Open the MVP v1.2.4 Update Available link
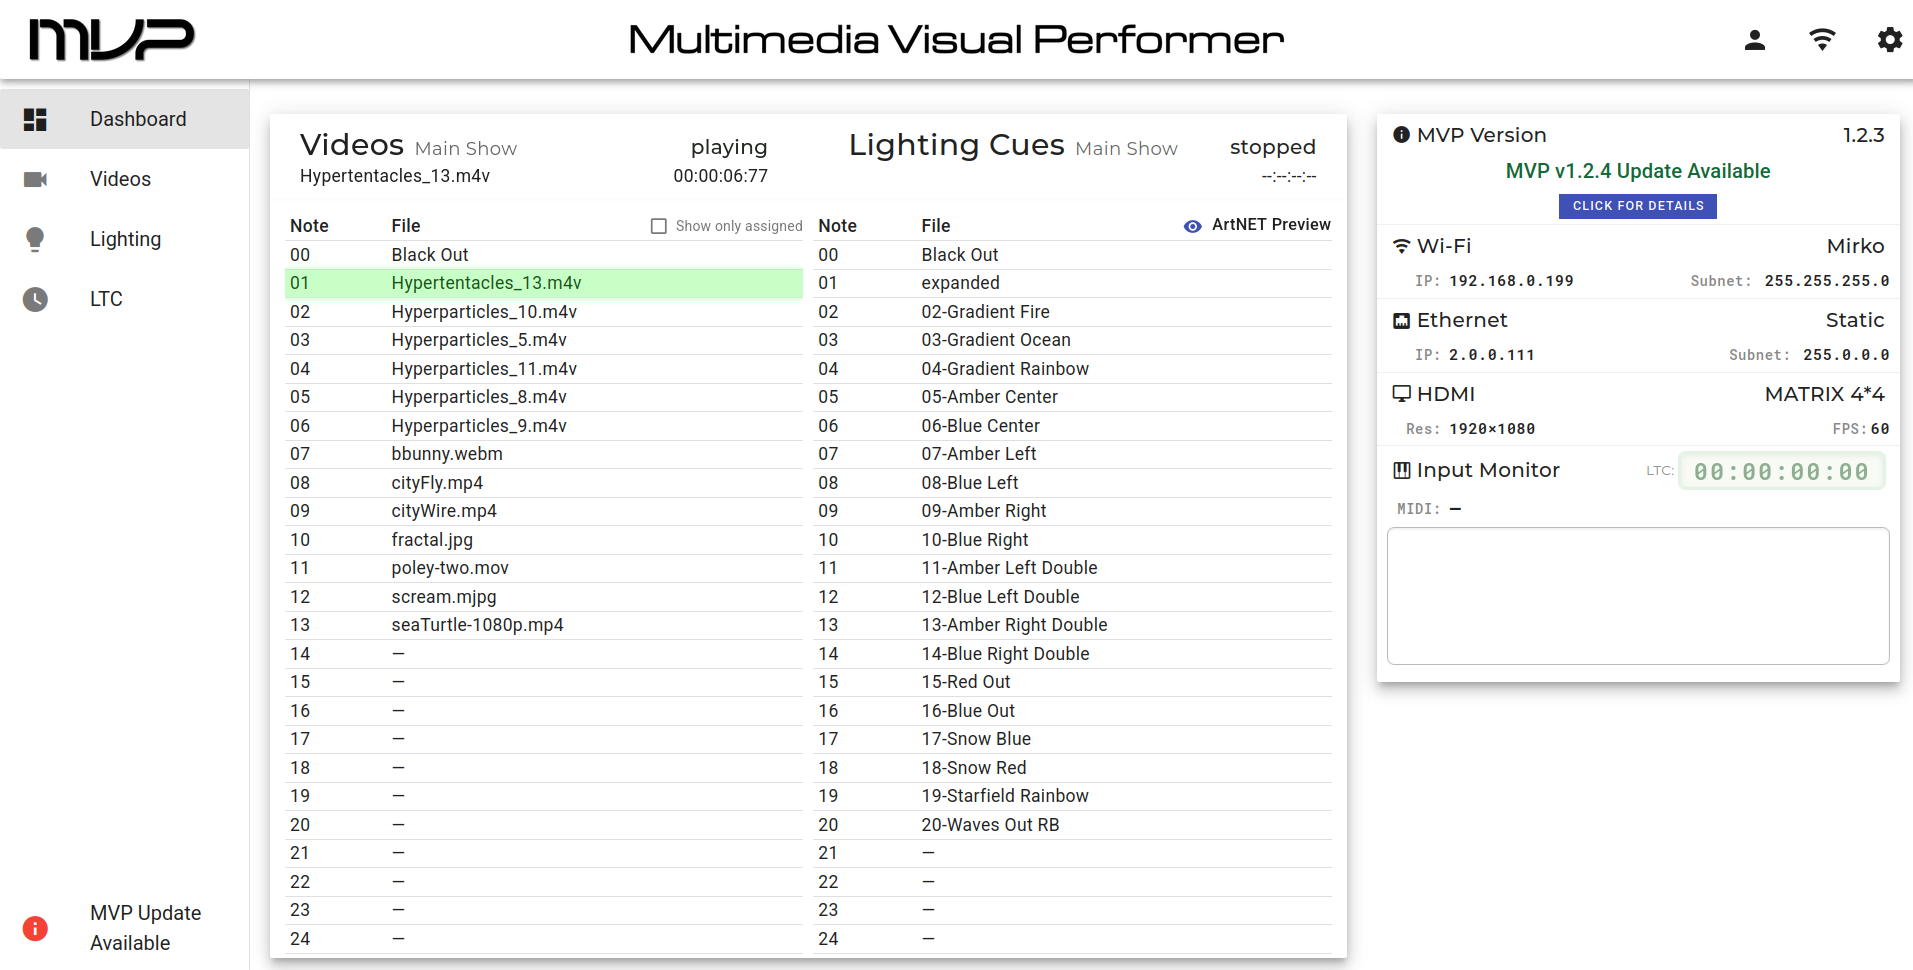The height and width of the screenshot is (970, 1913). (x=1637, y=171)
